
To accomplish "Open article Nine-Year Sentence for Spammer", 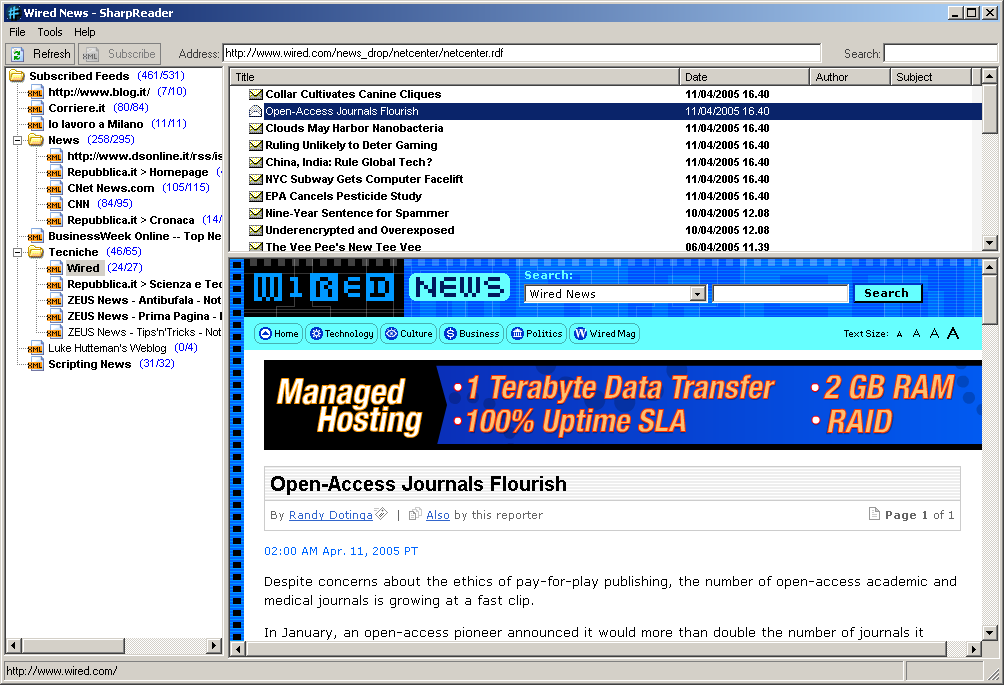I will 357,213.
